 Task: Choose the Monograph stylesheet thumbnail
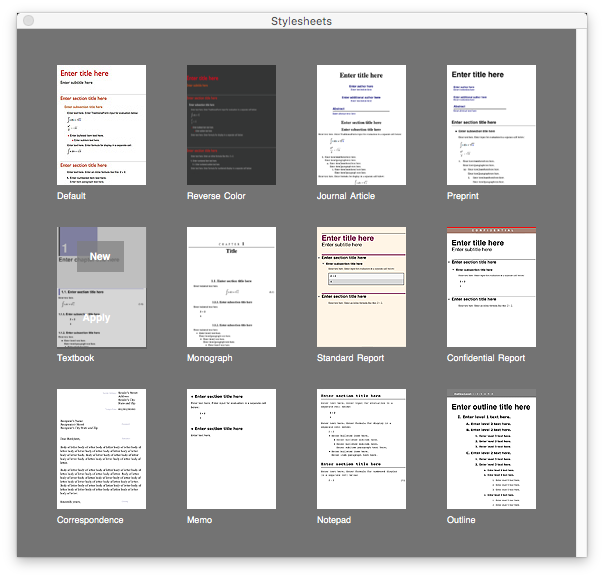[x=231, y=287]
